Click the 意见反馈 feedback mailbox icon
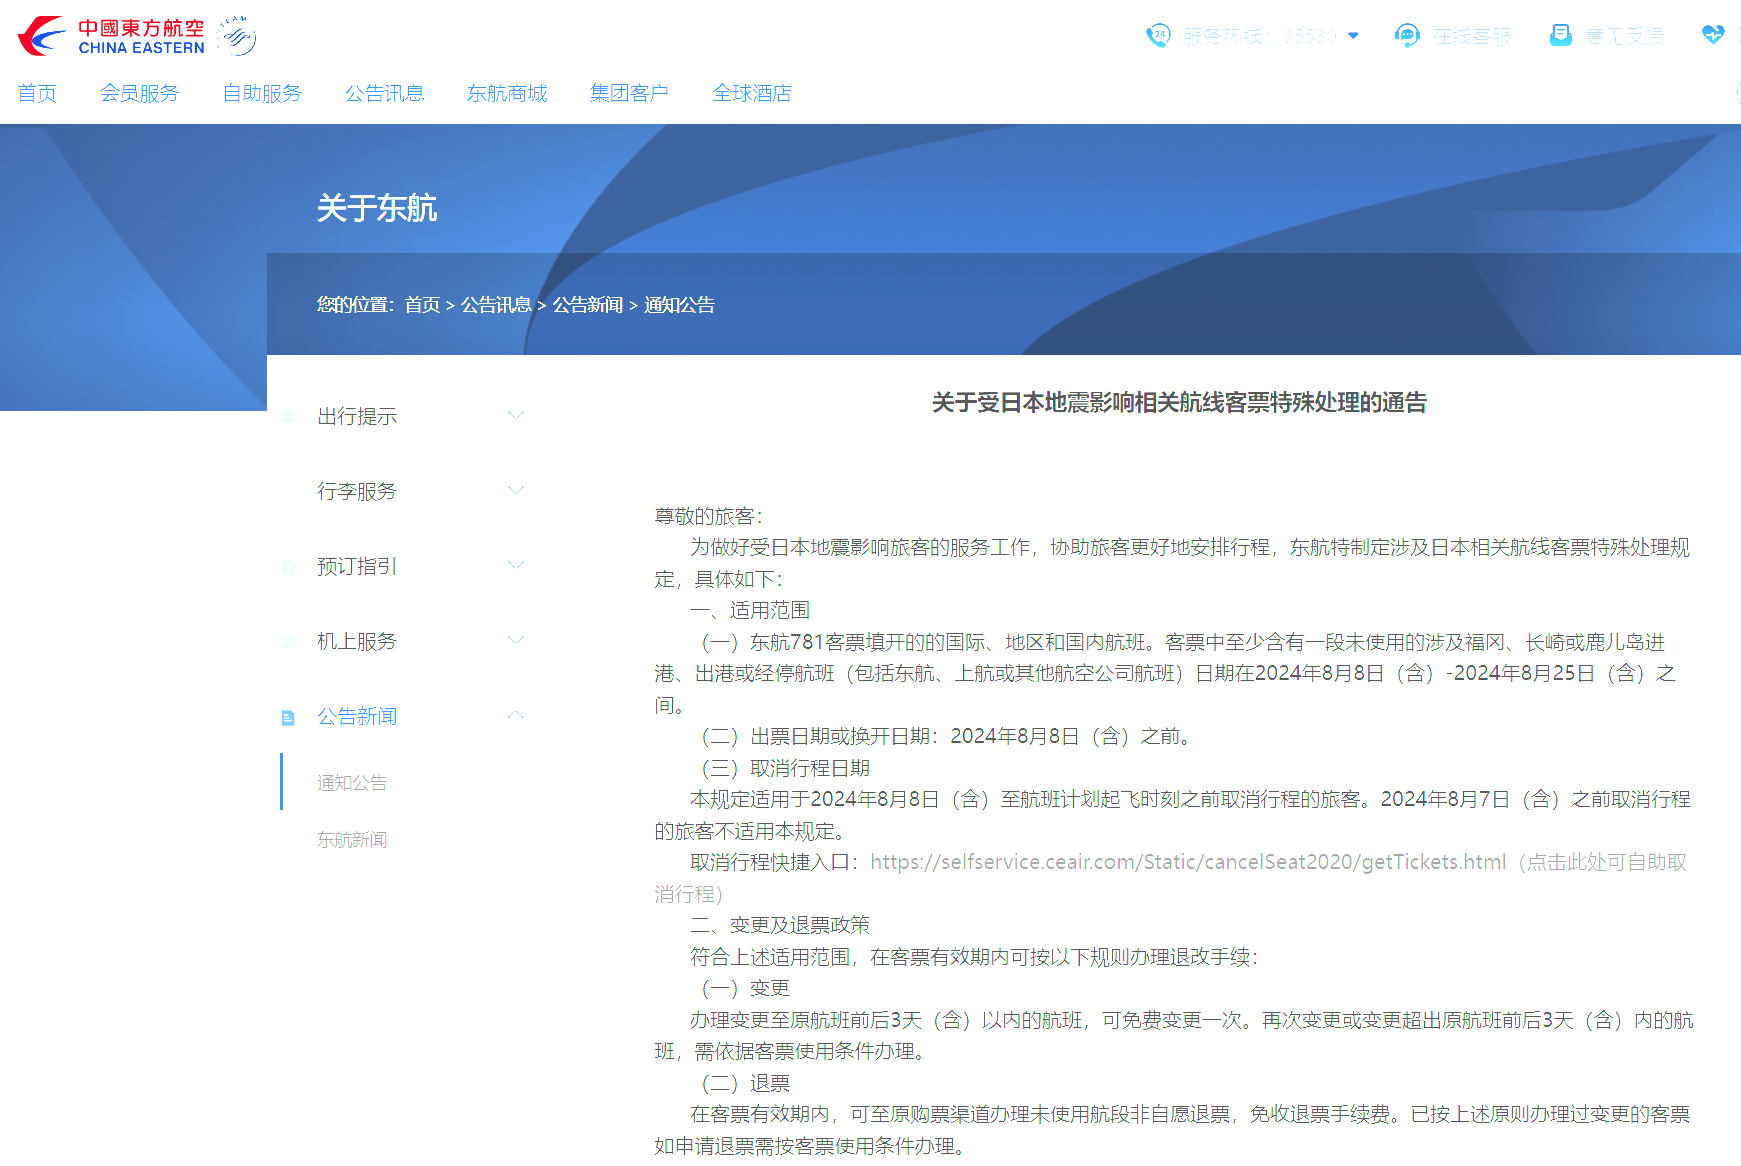 coord(1561,35)
